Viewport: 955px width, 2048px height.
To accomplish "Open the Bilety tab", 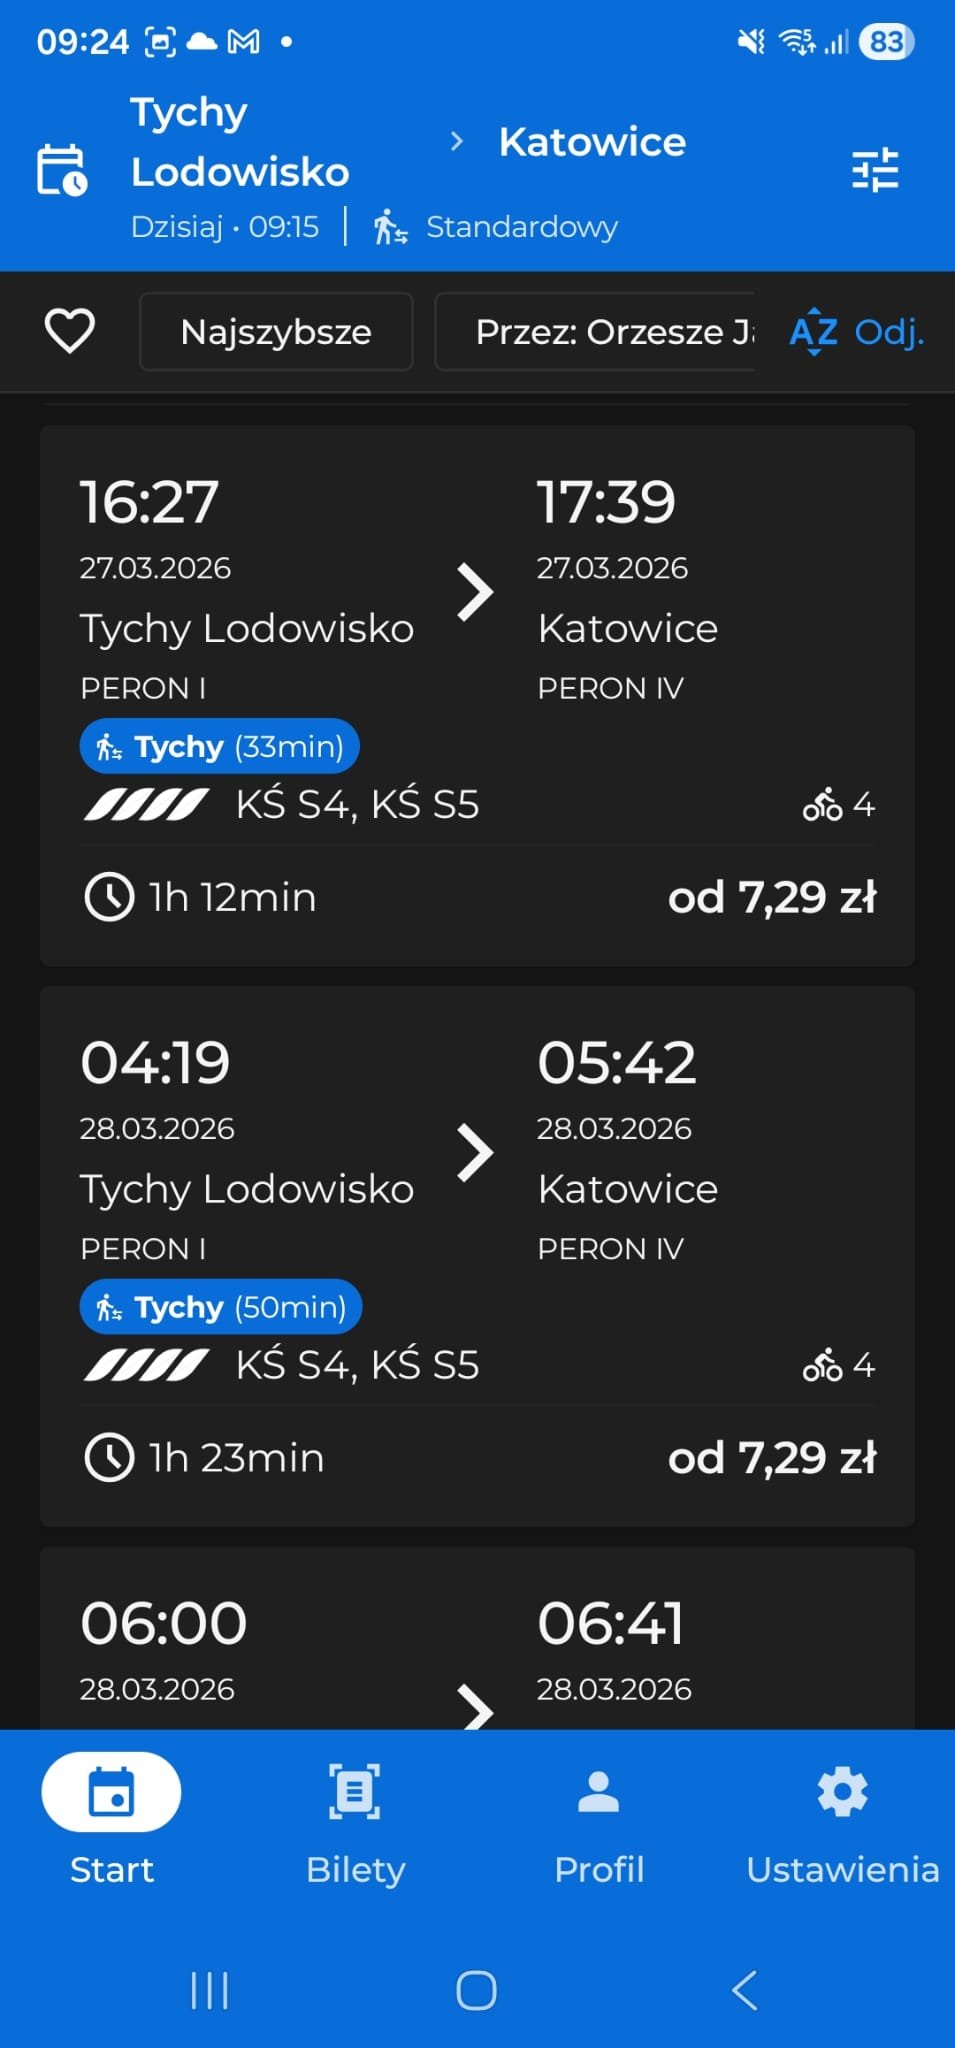I will click(355, 1821).
